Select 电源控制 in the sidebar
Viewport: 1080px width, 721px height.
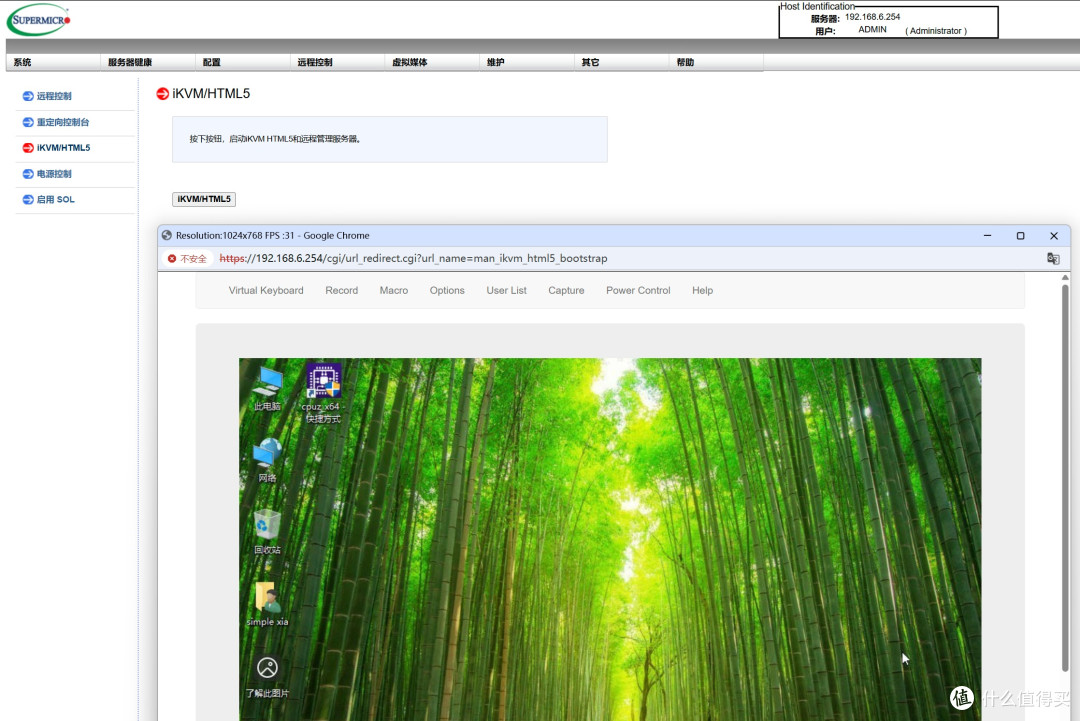click(54, 174)
